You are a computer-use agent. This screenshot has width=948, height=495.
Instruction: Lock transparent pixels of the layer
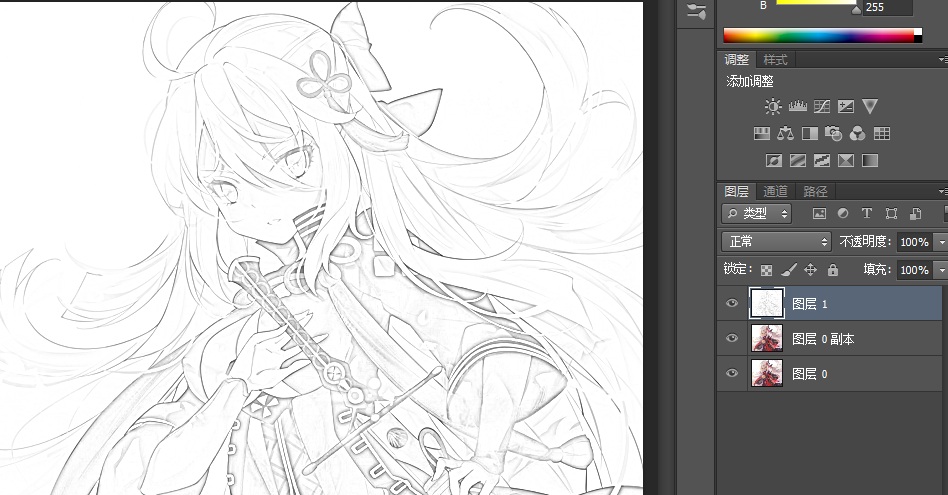pyautogui.click(x=766, y=270)
